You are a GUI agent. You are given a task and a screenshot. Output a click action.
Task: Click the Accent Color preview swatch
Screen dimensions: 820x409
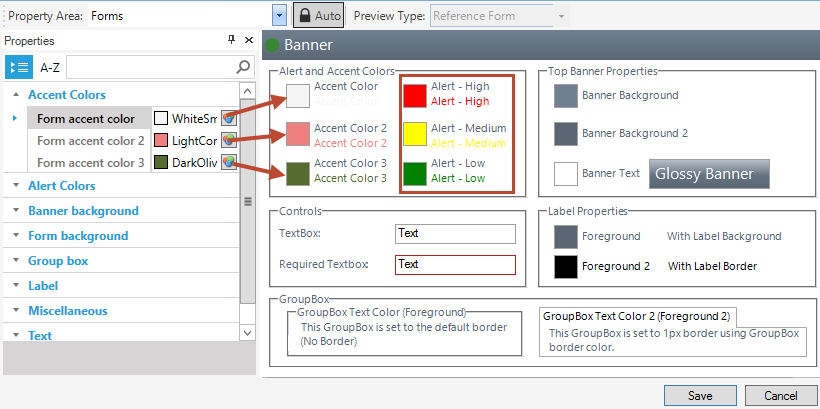tap(298, 96)
